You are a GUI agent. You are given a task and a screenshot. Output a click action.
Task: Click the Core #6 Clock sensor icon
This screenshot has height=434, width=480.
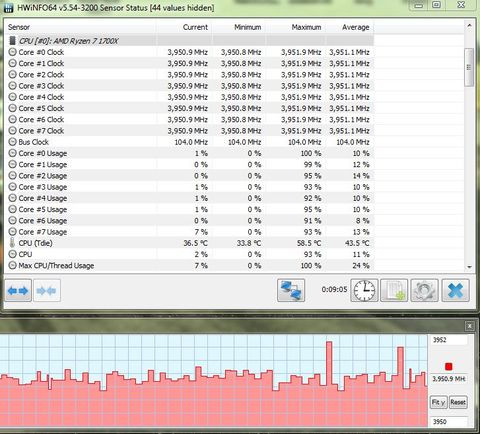[x=12, y=119]
